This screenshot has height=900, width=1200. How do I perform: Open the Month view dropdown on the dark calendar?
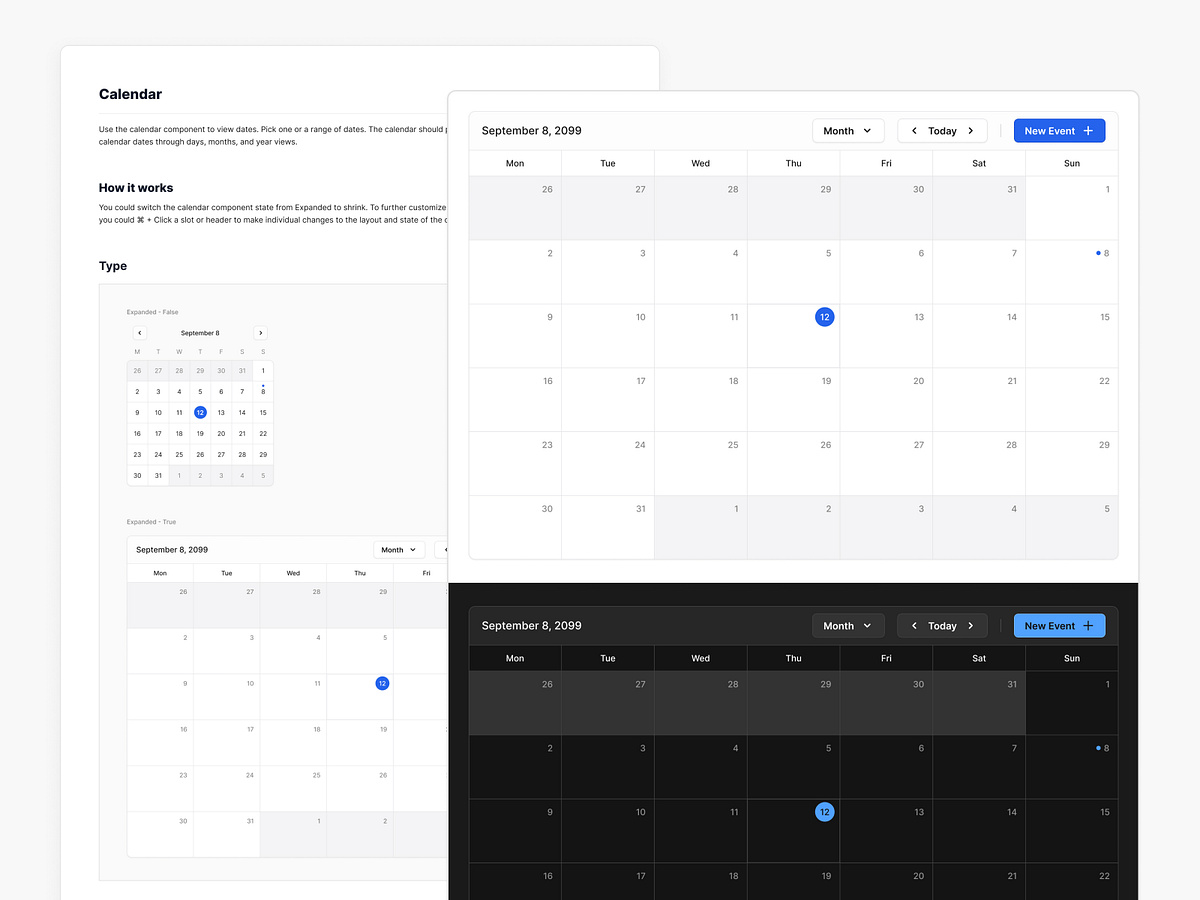coord(848,625)
